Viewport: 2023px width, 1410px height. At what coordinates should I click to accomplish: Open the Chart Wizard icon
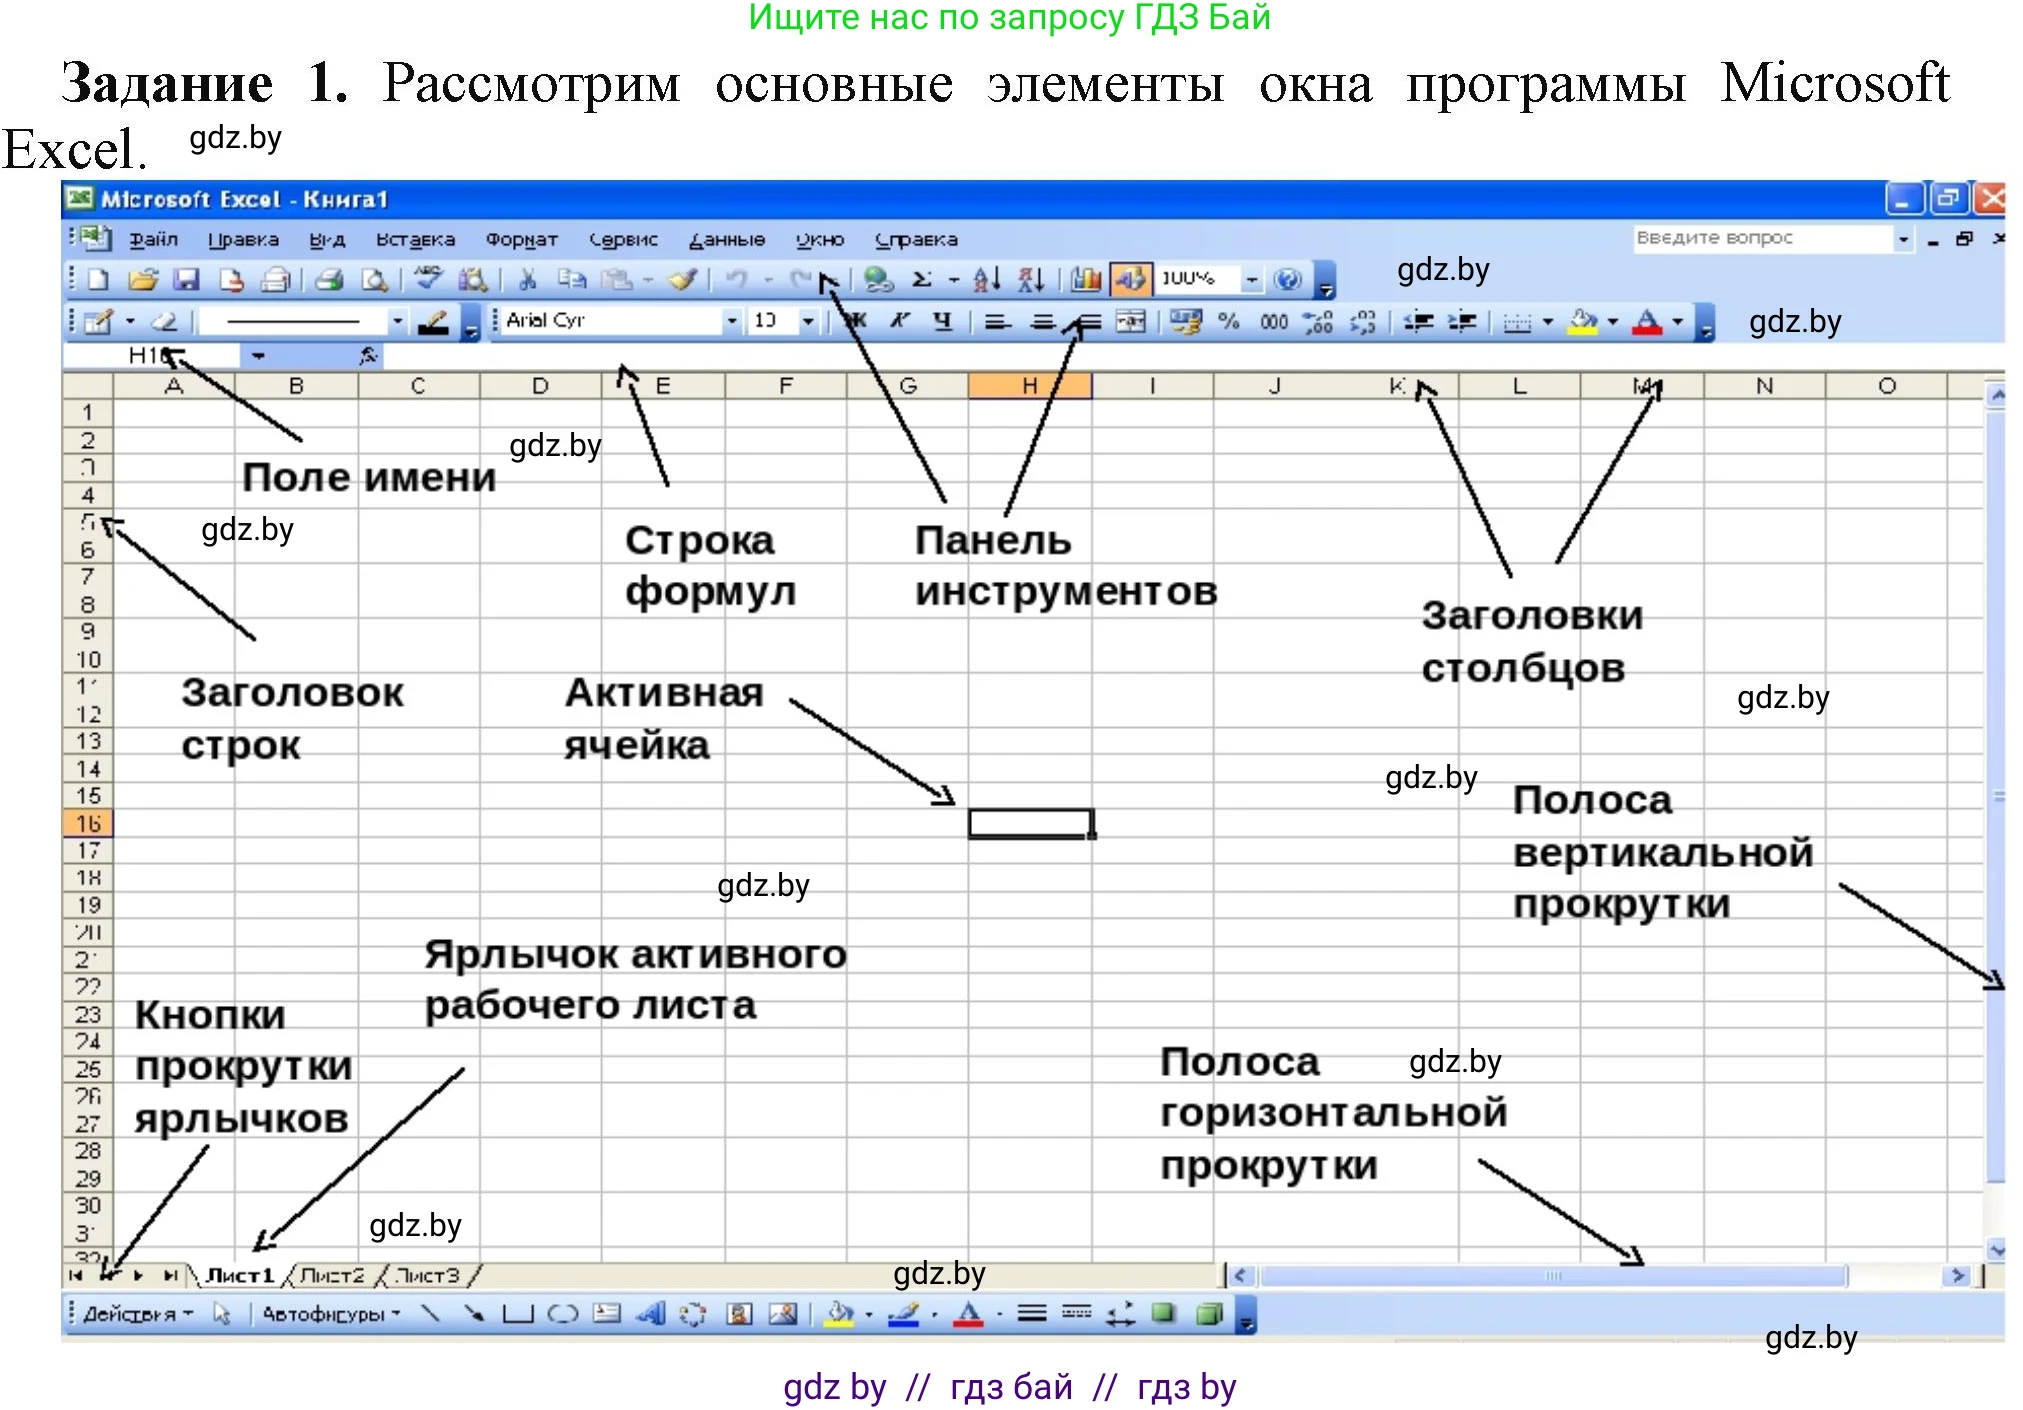[1086, 280]
